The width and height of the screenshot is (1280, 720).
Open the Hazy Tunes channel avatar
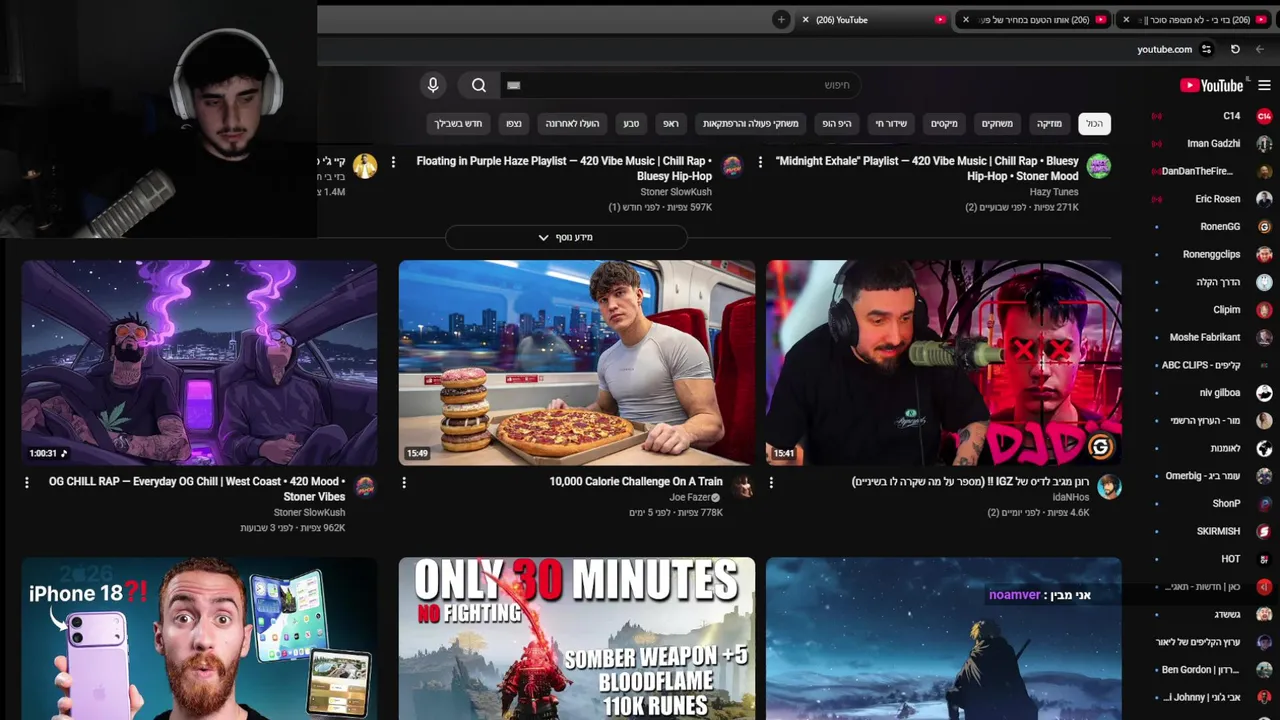[x=1099, y=166]
